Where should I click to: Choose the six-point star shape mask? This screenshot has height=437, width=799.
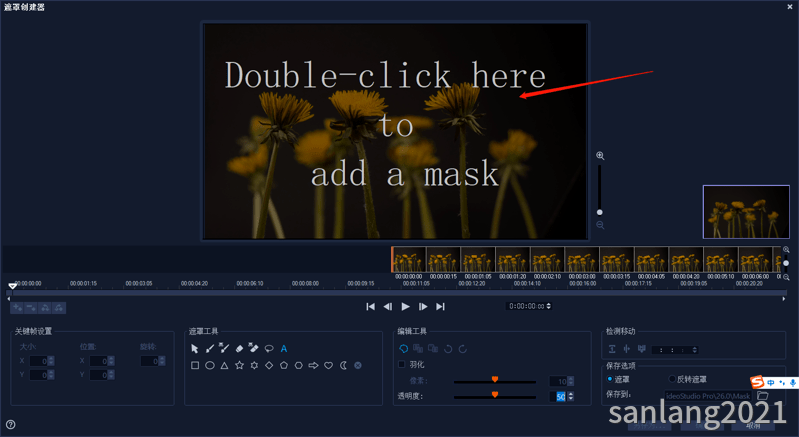tap(254, 365)
